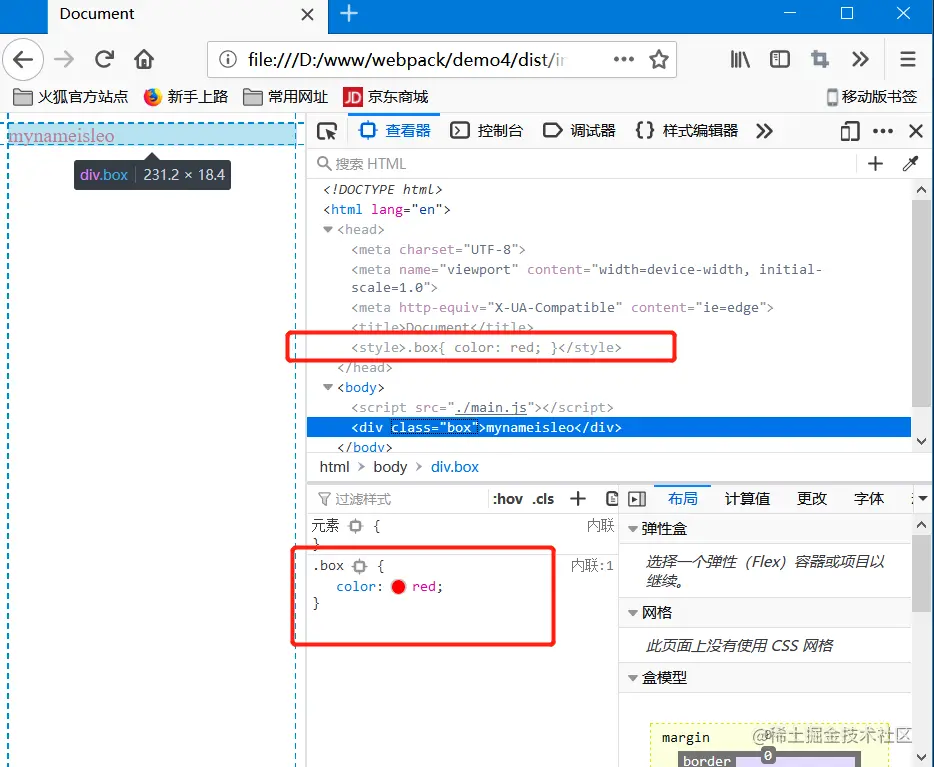Select div.box in the breadcrumb bar
The image size is (934, 767).
coord(455,466)
